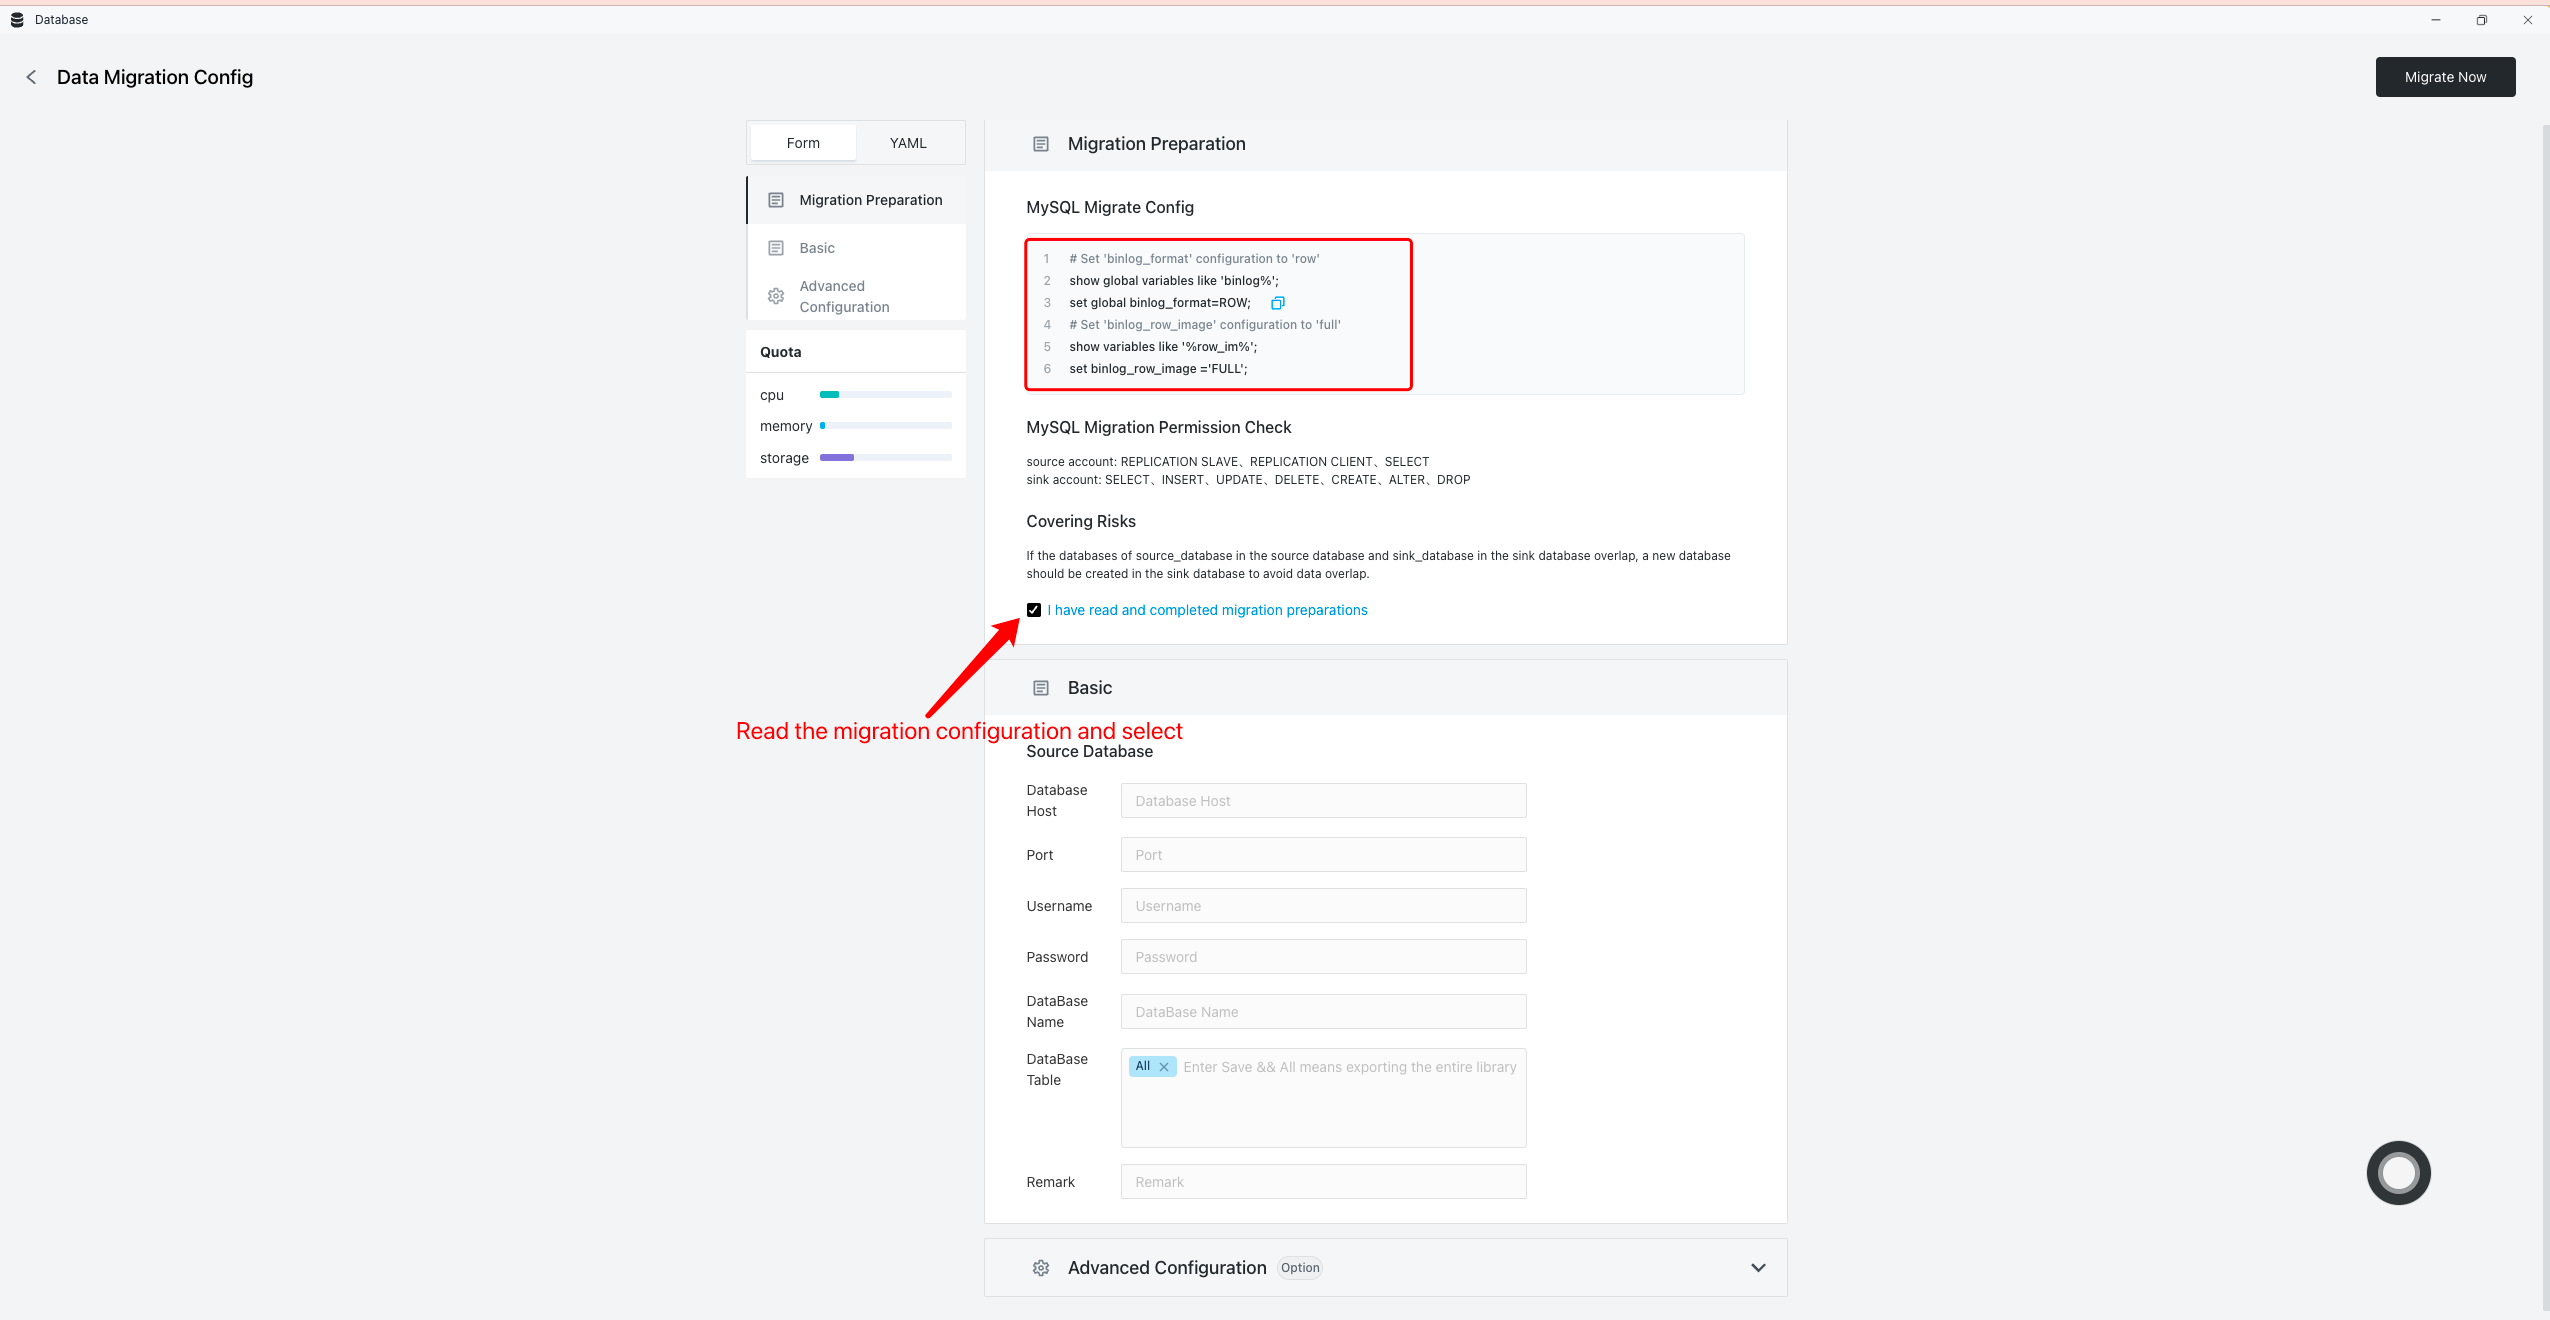
Task: Expand Advanced Configuration chevron
Action: 1758,1268
